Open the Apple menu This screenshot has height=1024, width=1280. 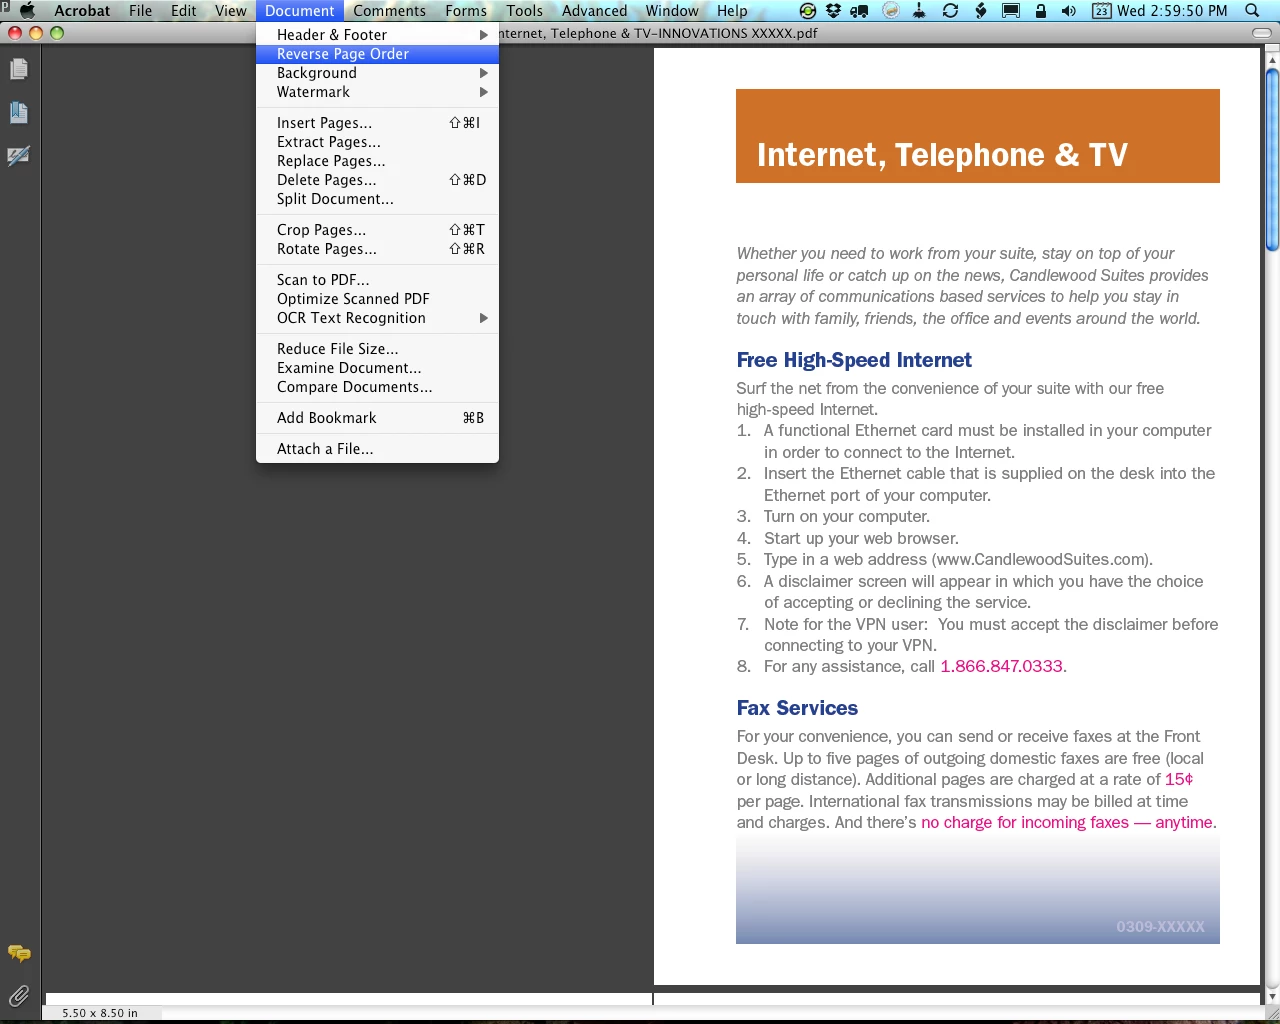coord(27,10)
